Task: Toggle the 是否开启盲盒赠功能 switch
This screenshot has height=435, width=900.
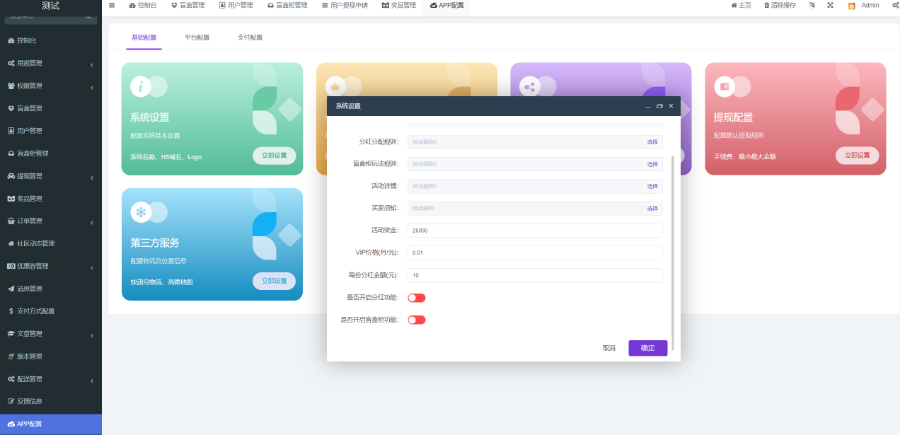Action: tap(416, 320)
